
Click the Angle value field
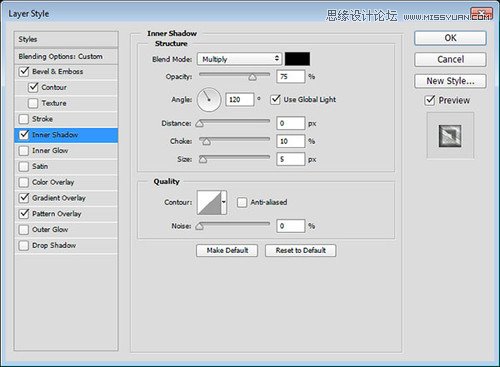click(240, 100)
